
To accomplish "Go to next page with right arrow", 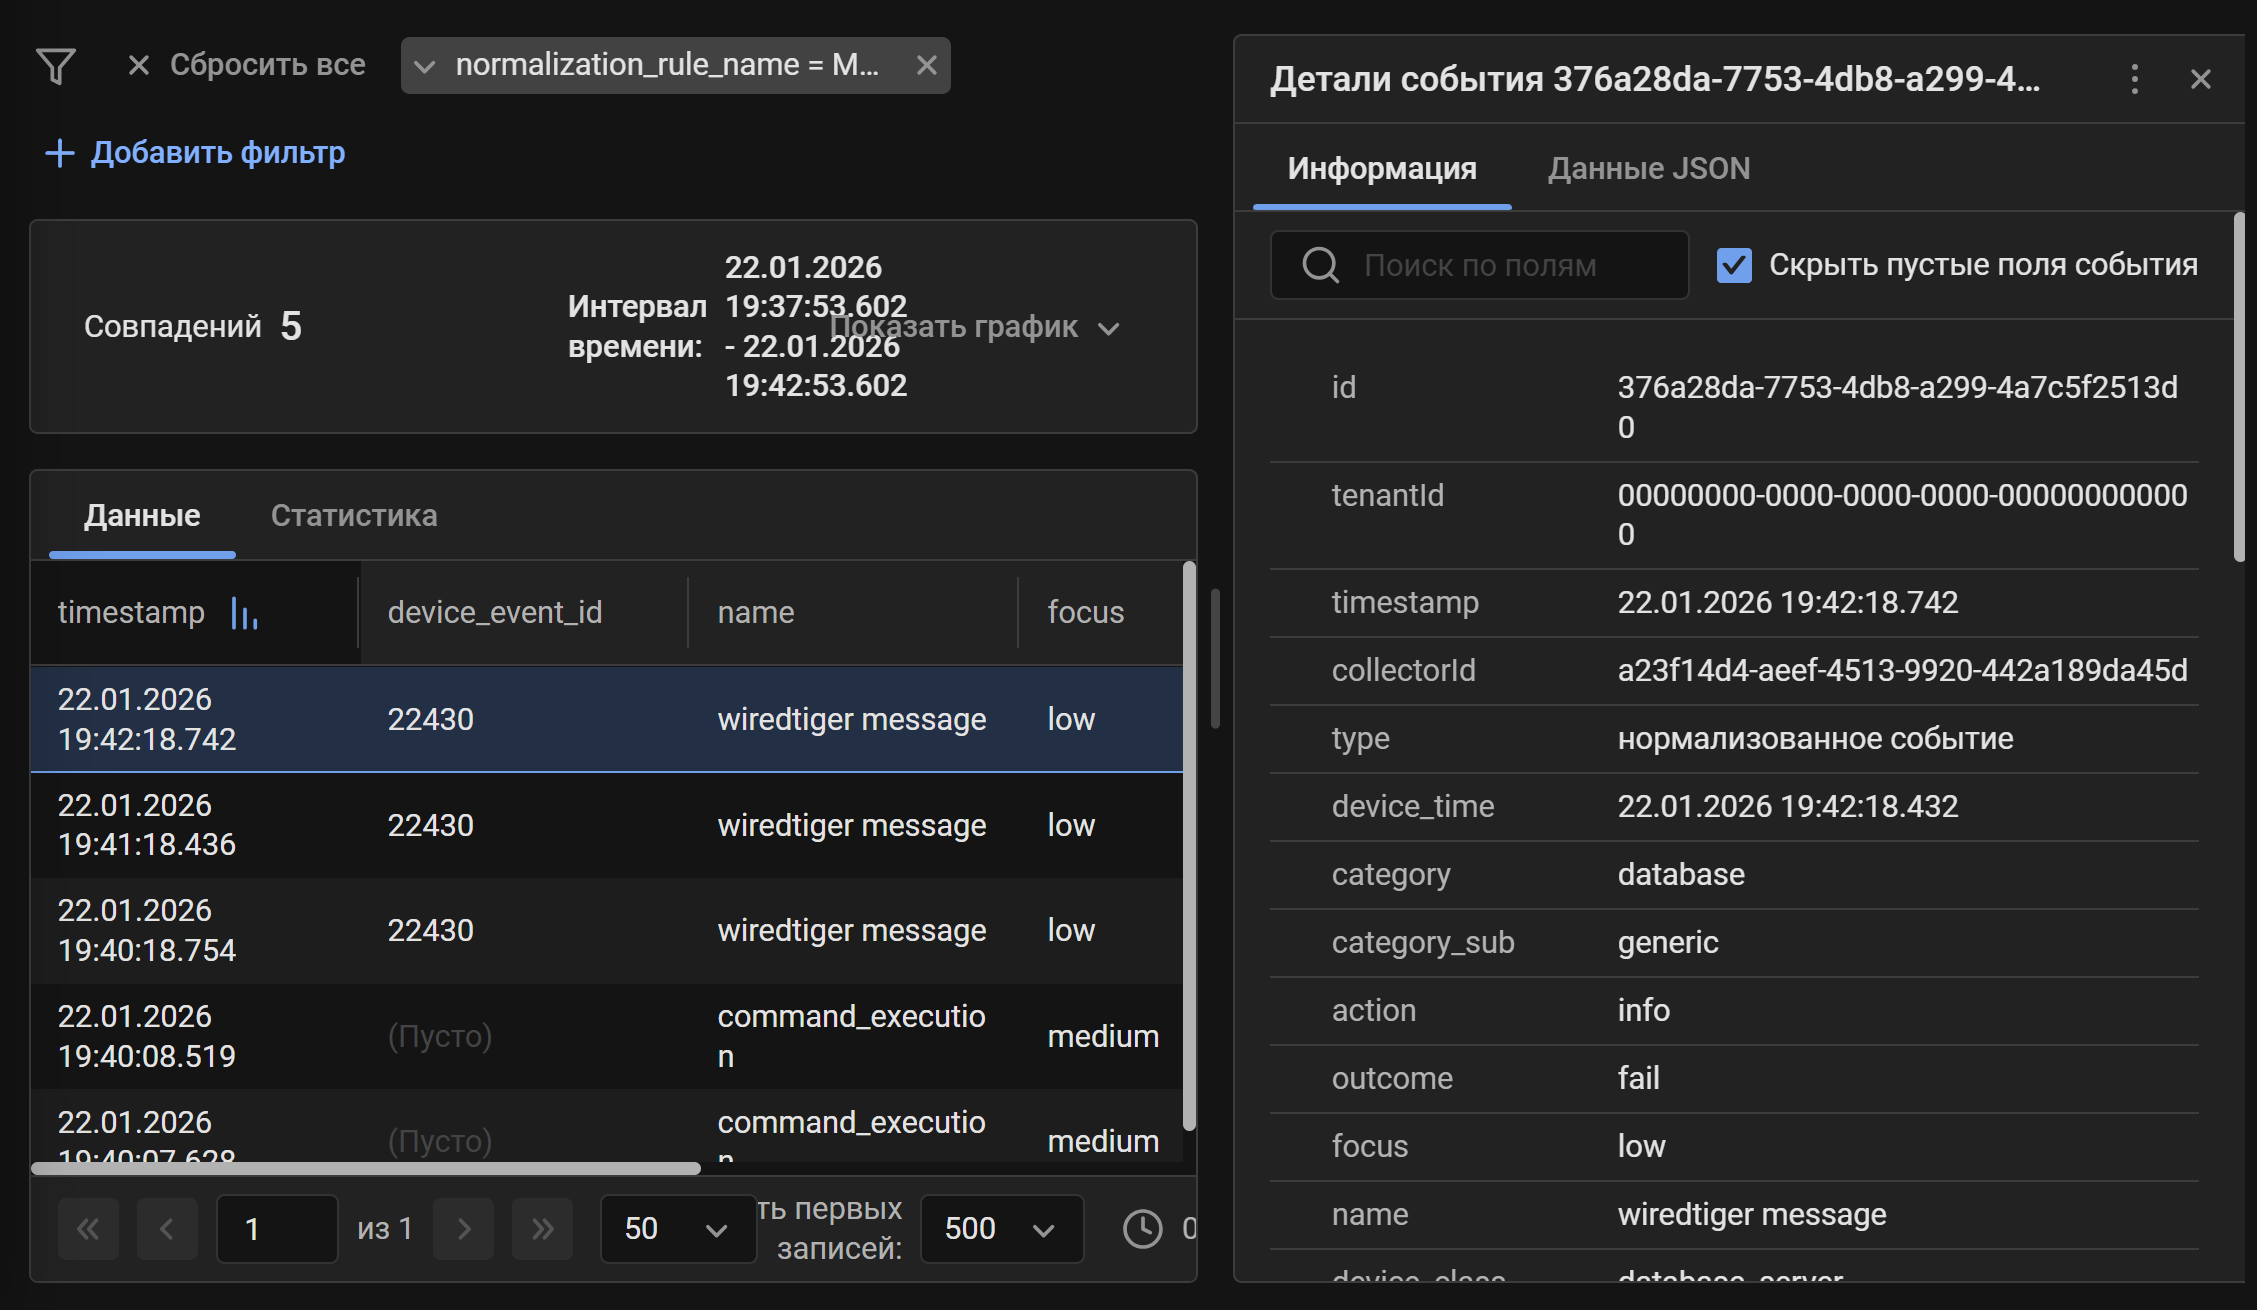I will pyautogui.click(x=463, y=1229).
